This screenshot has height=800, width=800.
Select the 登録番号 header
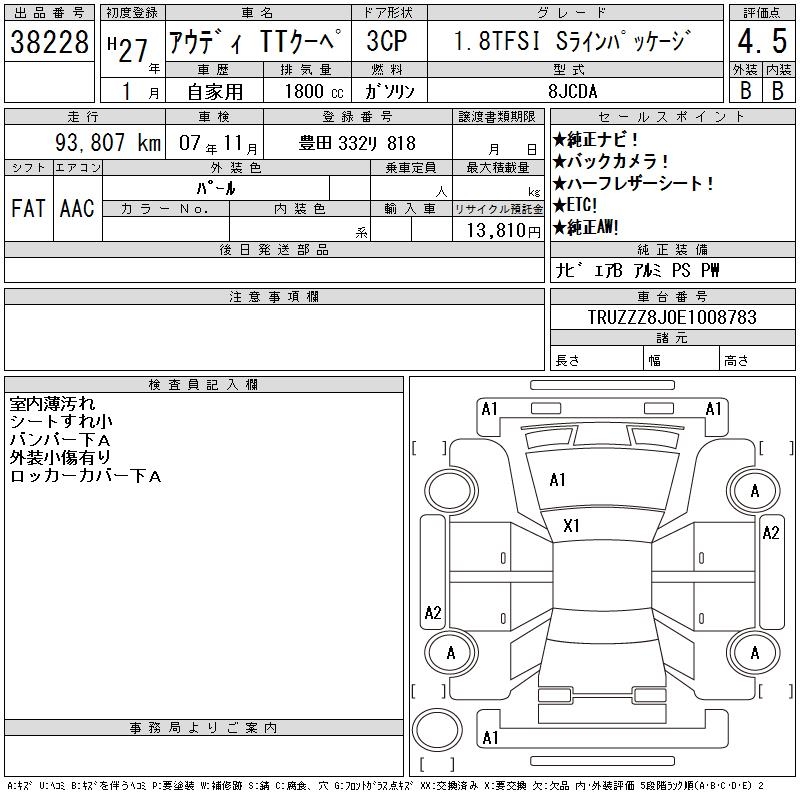[x=357, y=117]
